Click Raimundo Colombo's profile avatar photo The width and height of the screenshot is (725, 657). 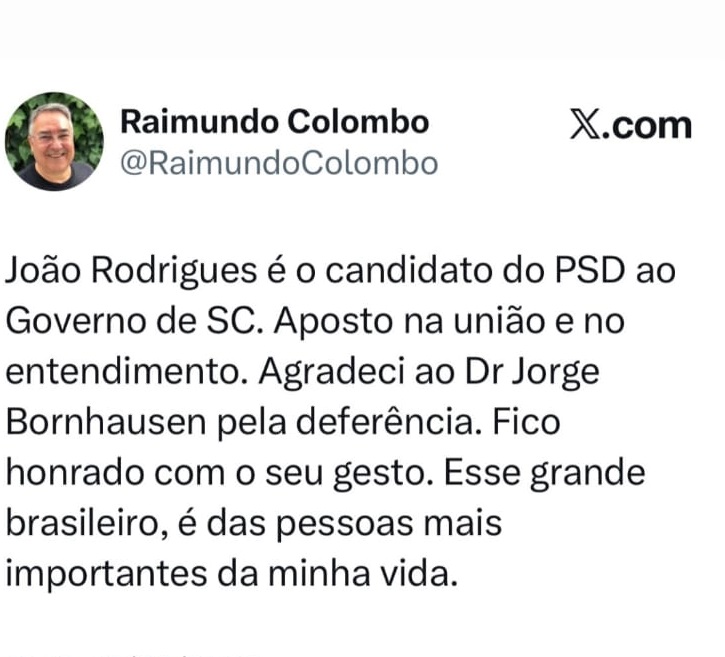click(x=54, y=141)
